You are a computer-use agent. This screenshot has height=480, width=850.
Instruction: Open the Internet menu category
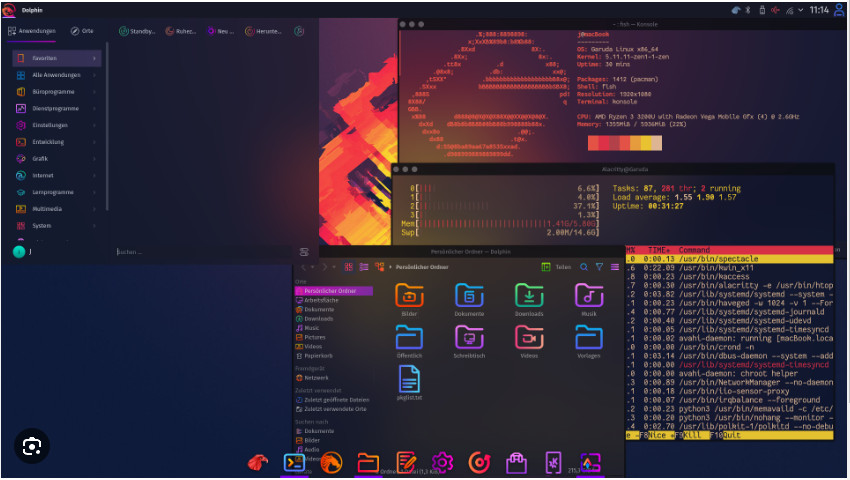pyautogui.click(x=56, y=176)
